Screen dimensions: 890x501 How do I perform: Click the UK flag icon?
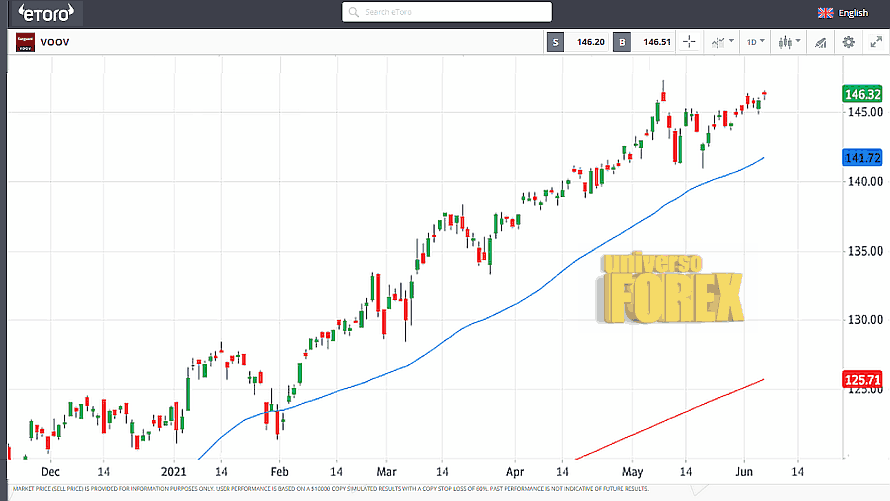click(x=825, y=13)
